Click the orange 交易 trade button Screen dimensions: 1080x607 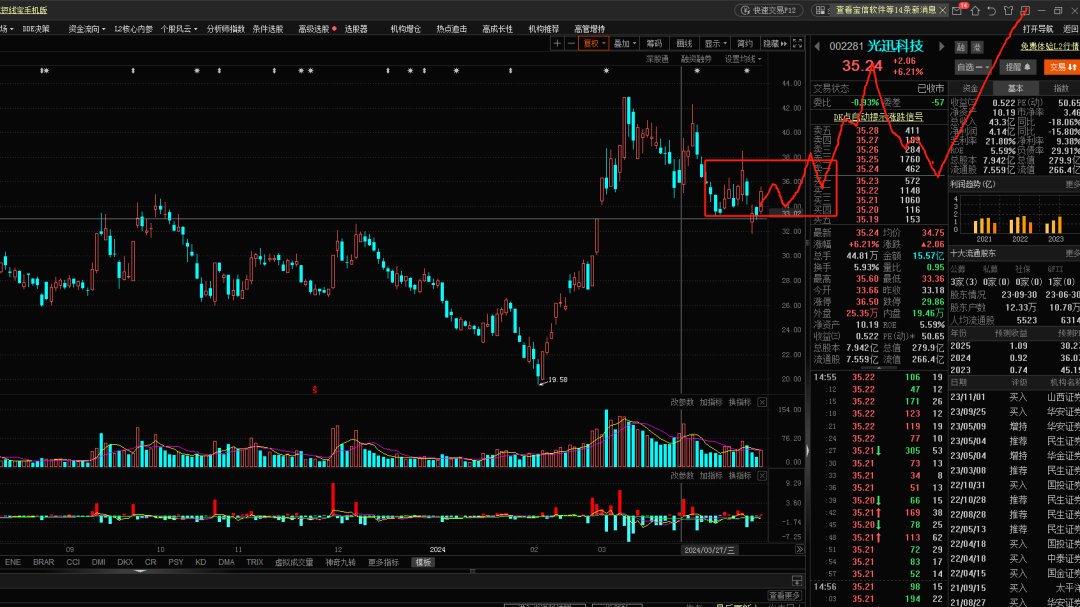(x=1061, y=67)
